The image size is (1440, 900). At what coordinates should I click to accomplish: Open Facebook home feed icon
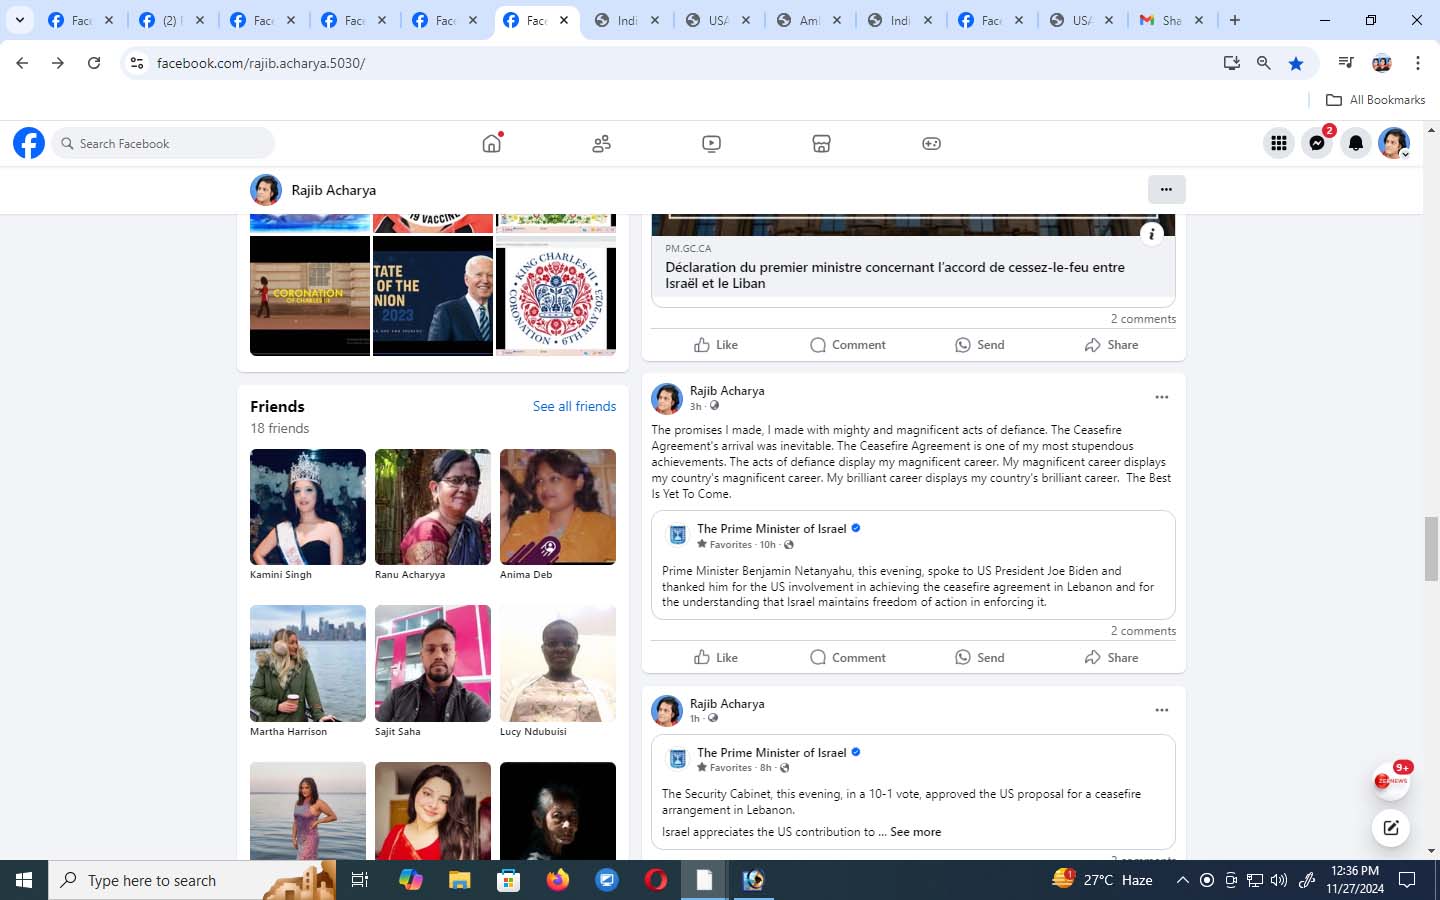(x=491, y=143)
